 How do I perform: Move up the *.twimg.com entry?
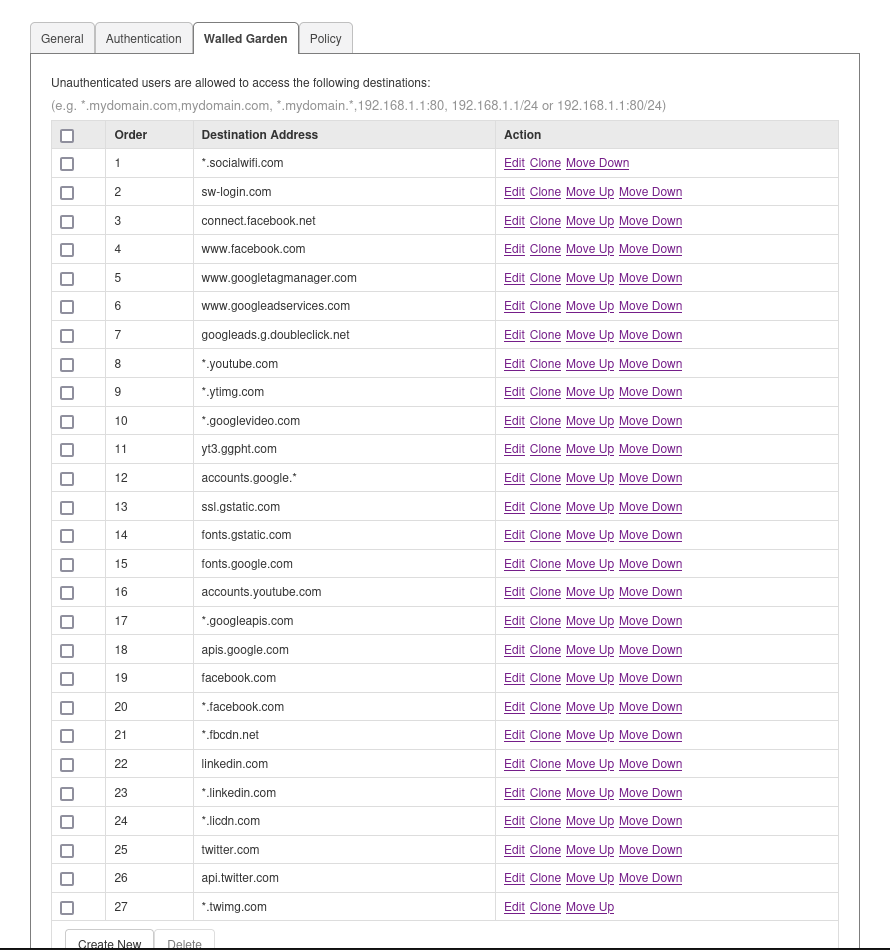(x=589, y=907)
